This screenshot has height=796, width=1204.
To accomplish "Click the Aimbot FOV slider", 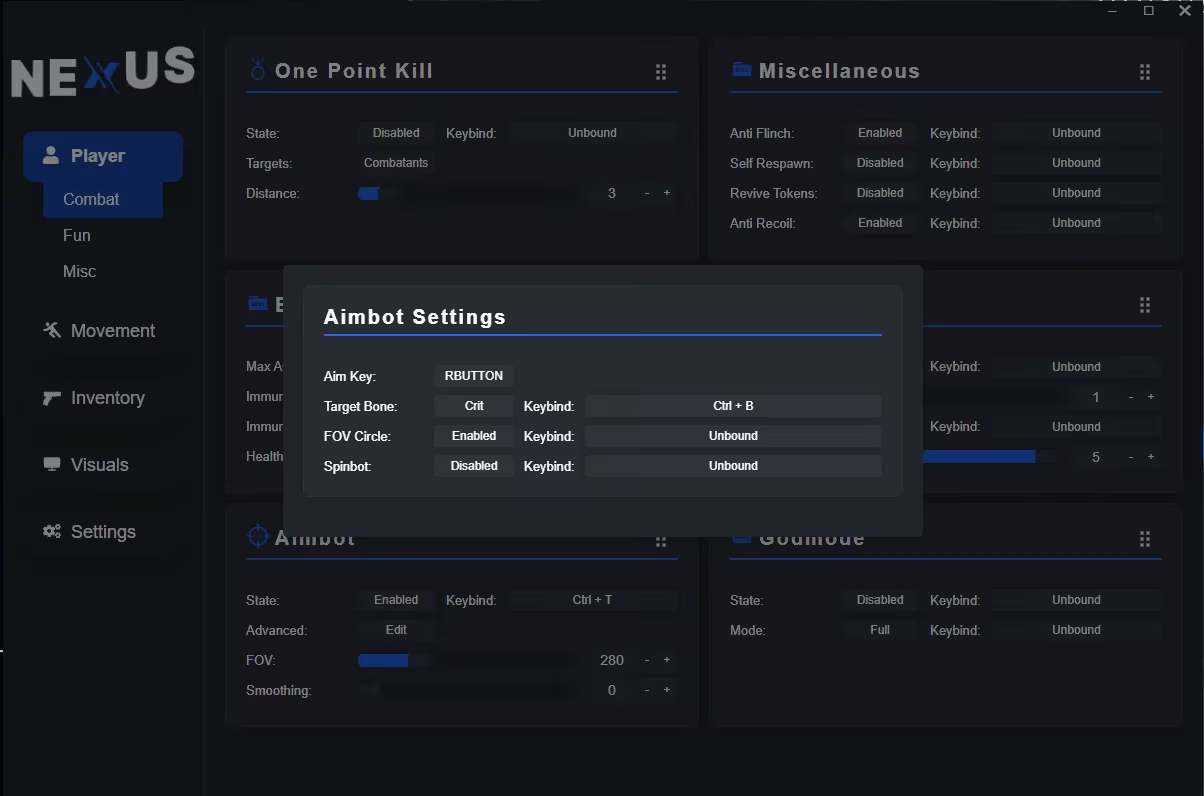I will coord(467,660).
